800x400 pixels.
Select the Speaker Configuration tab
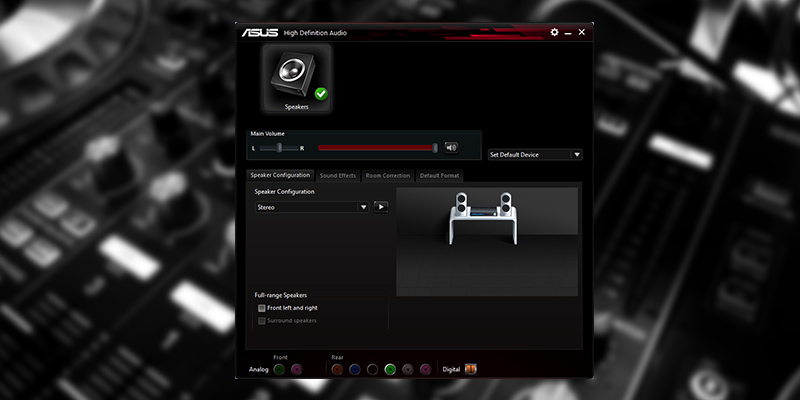click(x=280, y=175)
